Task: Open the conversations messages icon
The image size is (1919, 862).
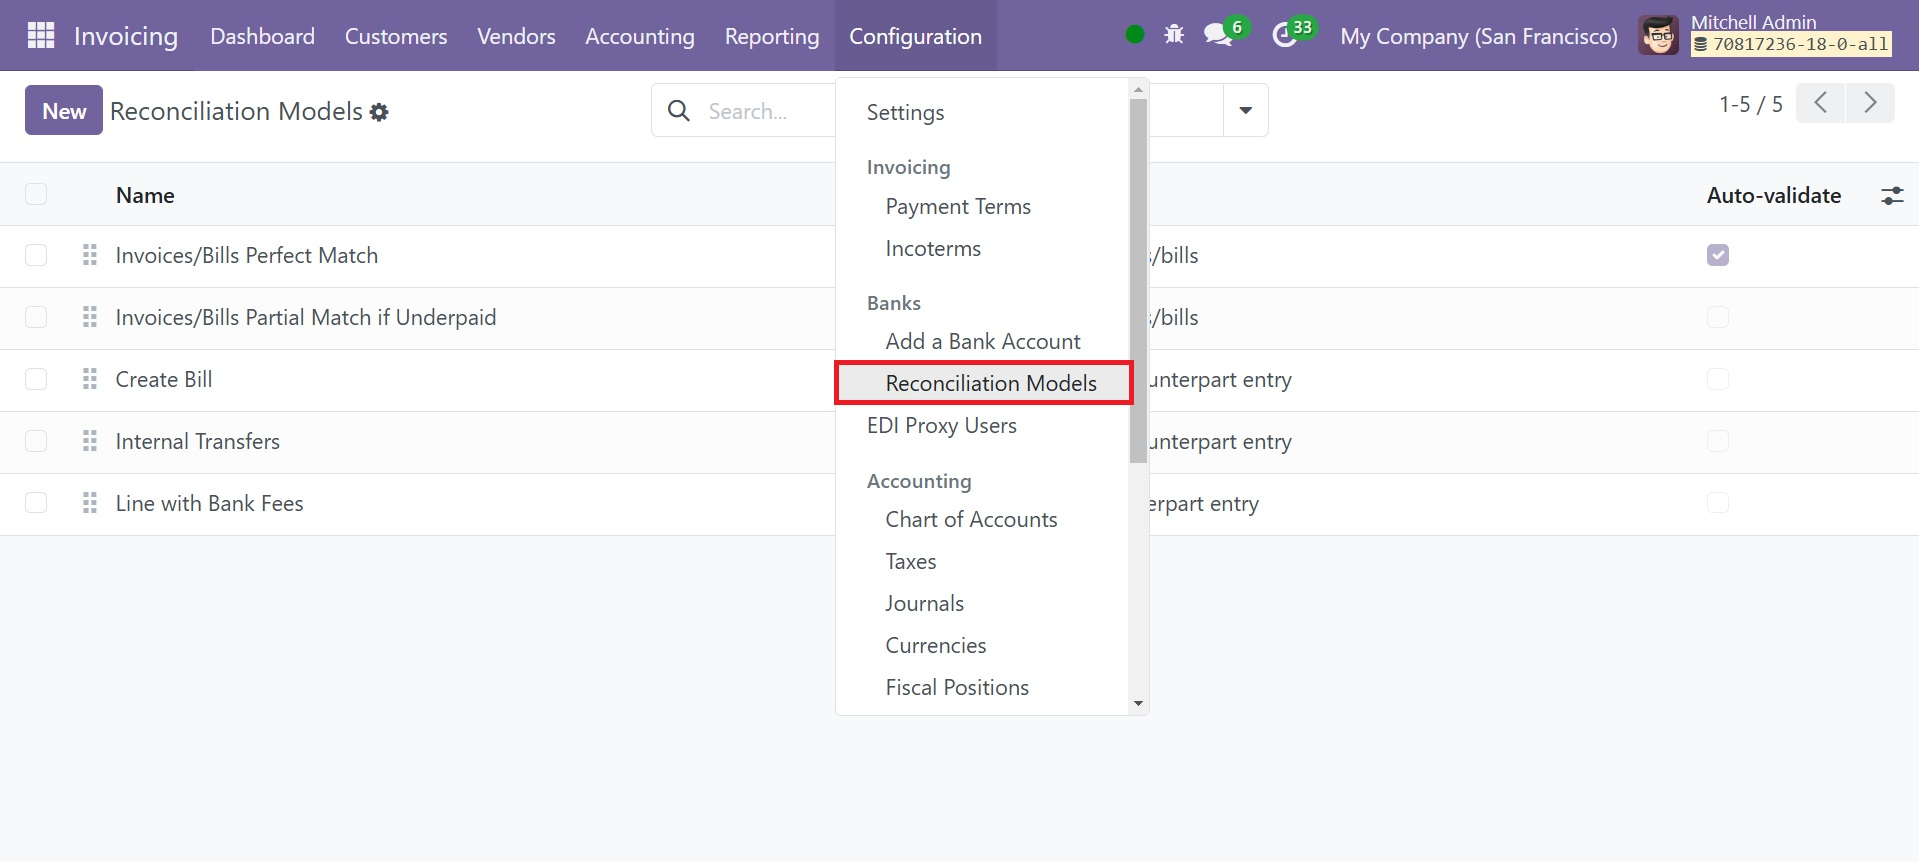Action: click(x=1217, y=35)
